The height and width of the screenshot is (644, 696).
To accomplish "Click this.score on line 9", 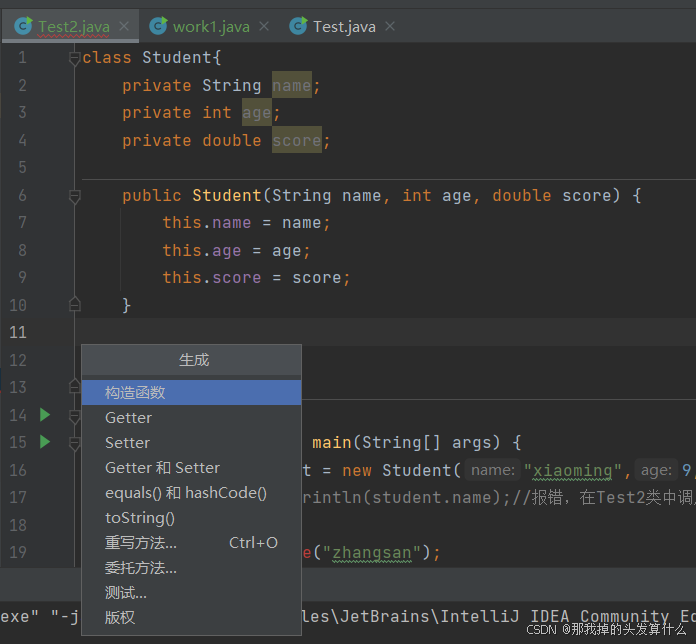I will [x=212, y=277].
